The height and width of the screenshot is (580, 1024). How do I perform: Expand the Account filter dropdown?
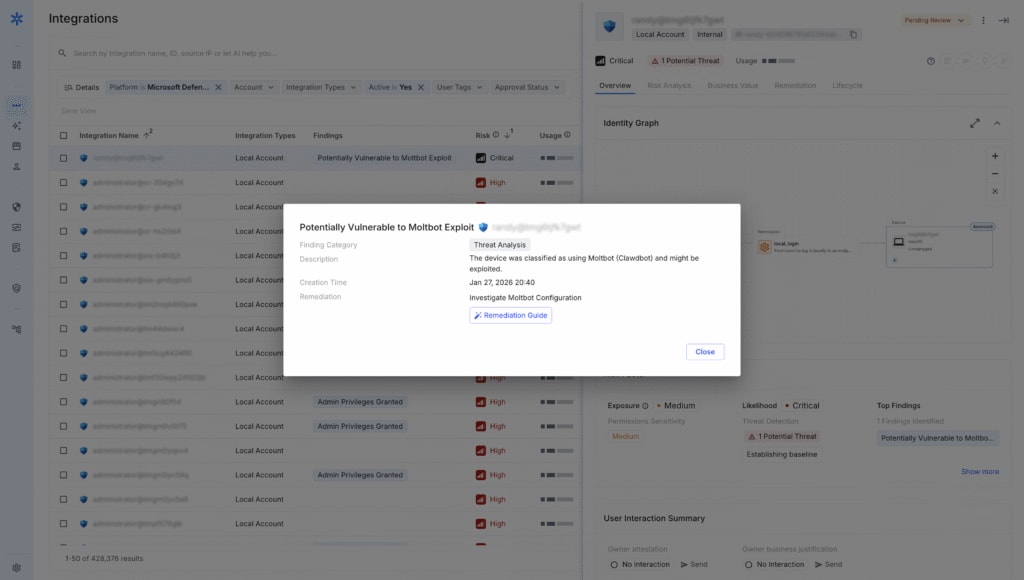tap(254, 86)
